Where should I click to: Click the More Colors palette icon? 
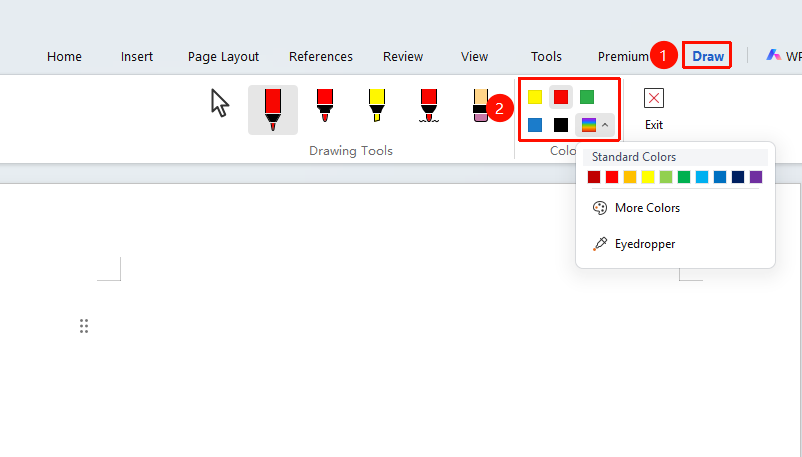pyautogui.click(x=599, y=208)
